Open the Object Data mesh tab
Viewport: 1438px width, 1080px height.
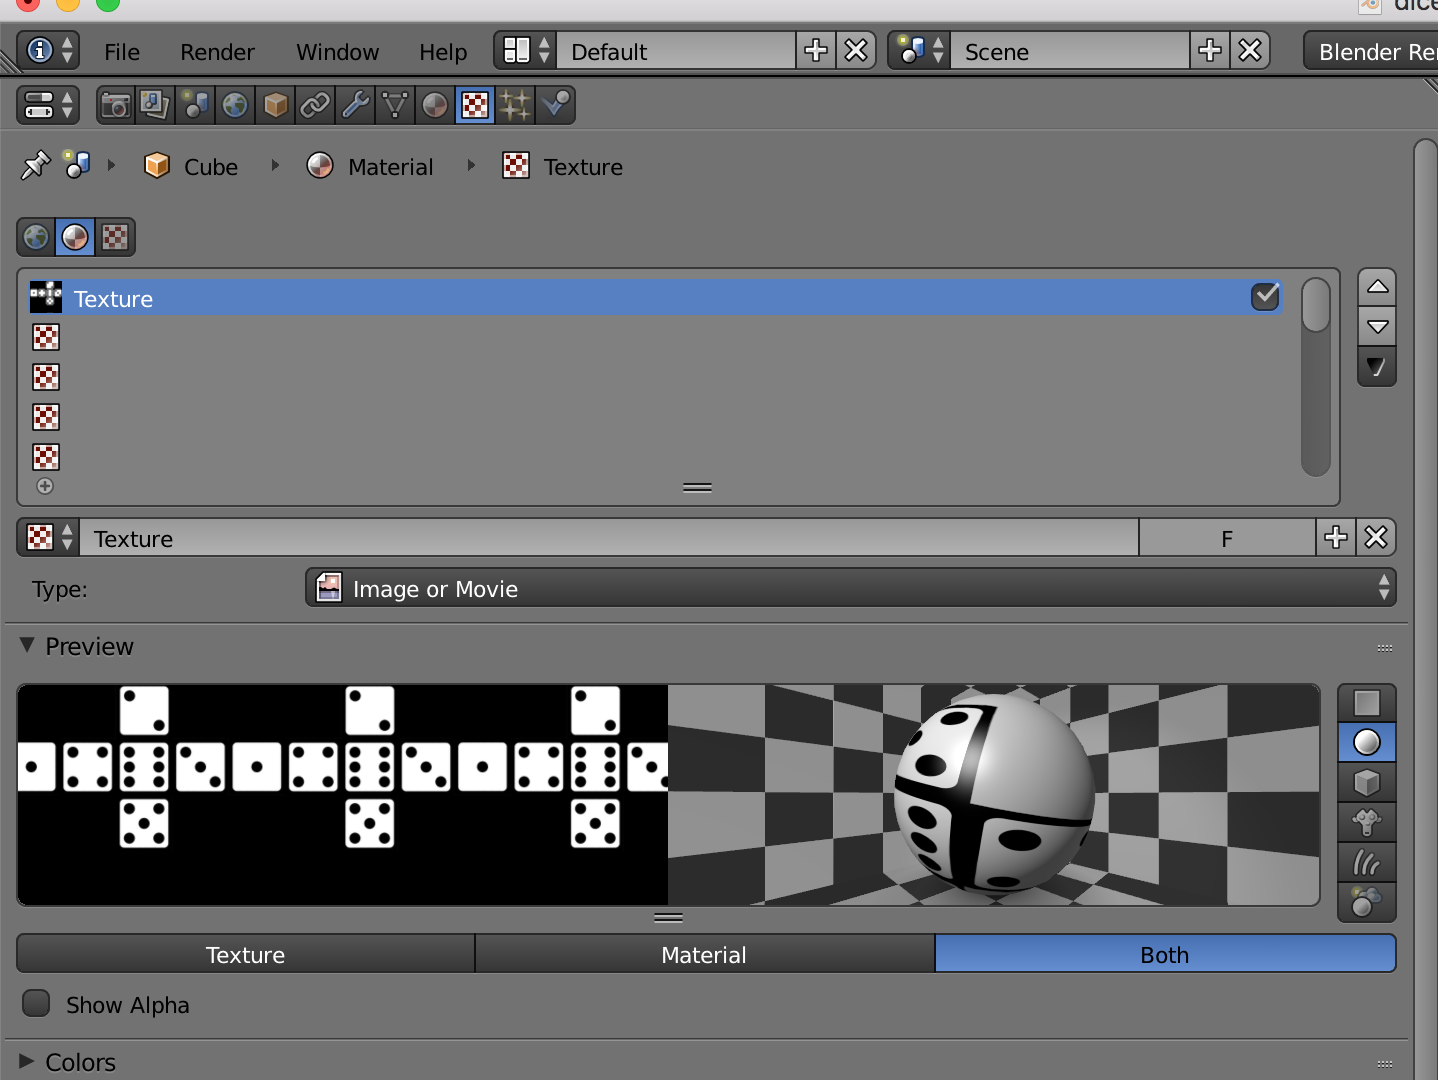(x=395, y=105)
